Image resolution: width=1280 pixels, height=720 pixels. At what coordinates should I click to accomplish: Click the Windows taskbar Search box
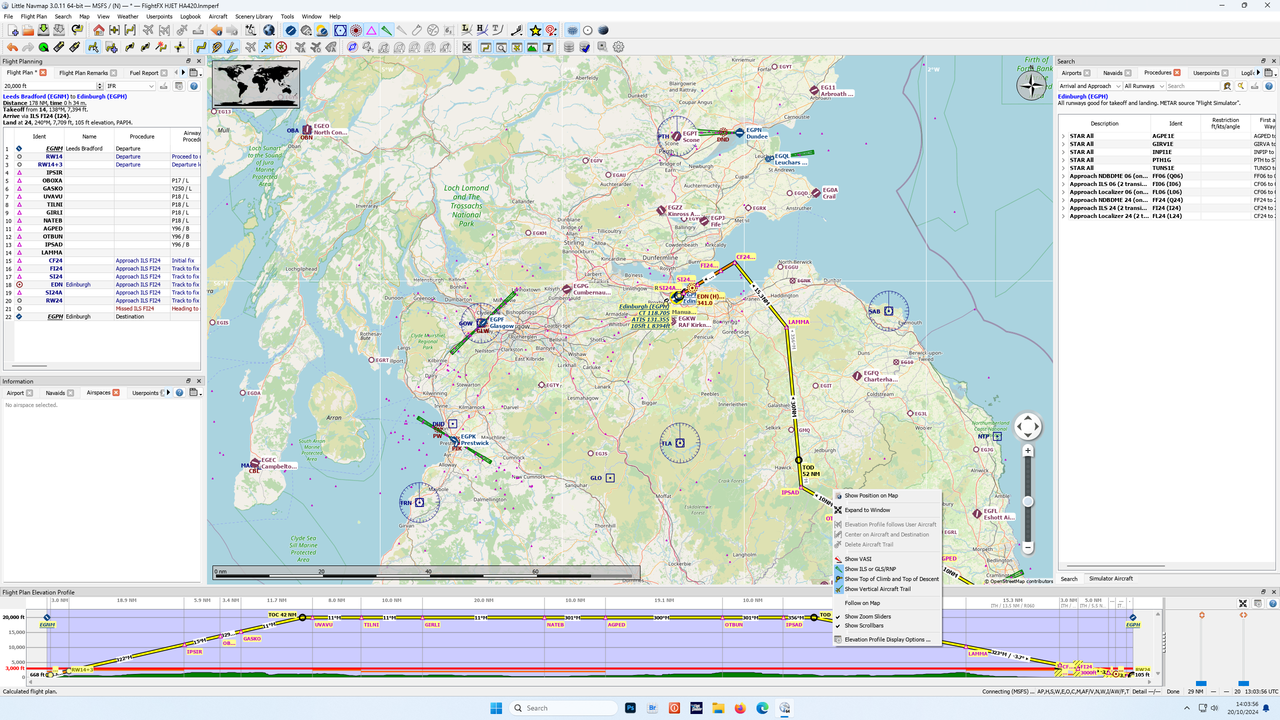[562, 708]
